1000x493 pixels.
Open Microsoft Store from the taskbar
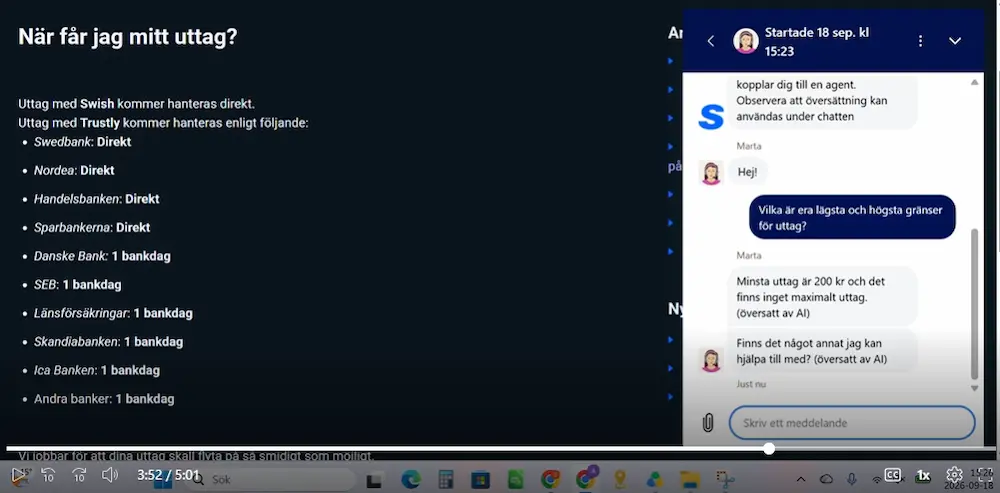[480, 480]
